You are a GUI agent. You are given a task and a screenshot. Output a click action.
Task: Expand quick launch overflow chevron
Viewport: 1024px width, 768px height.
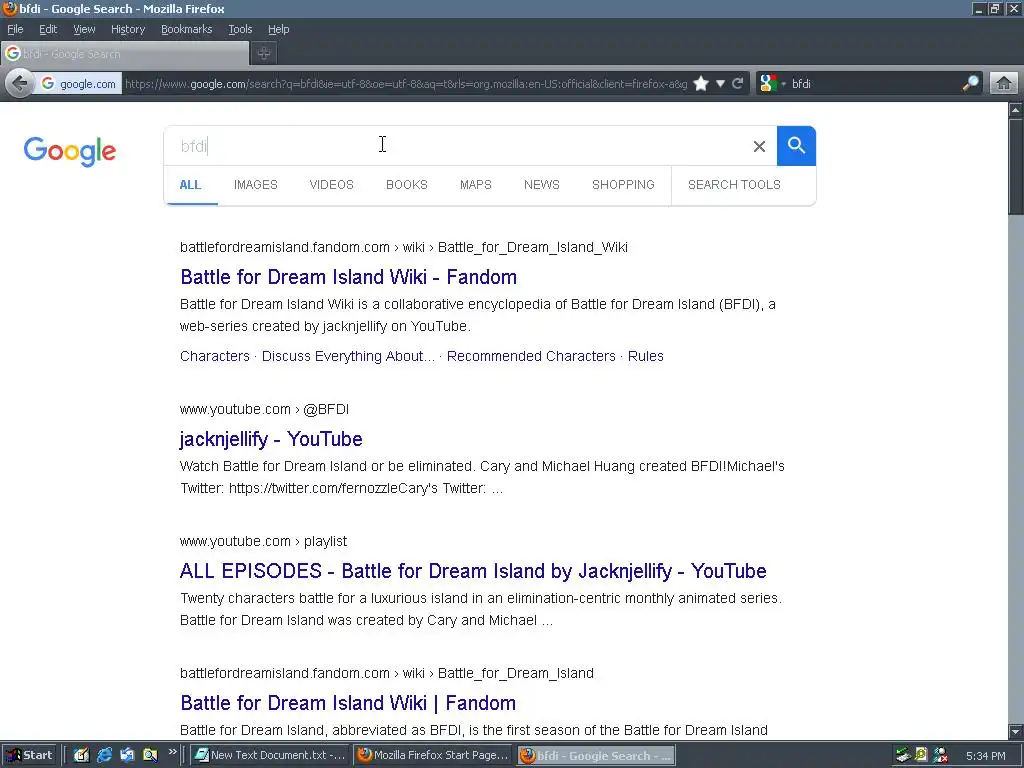click(172, 752)
